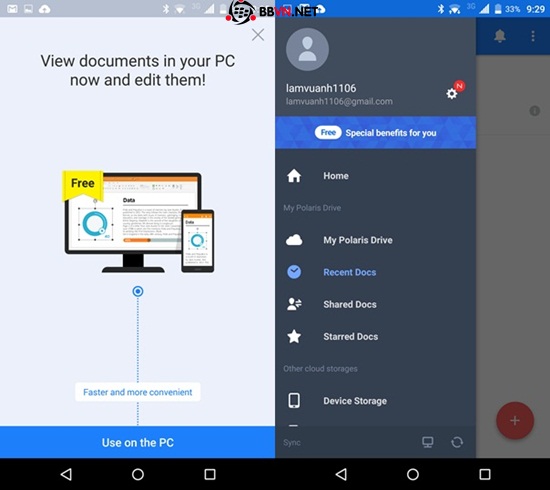Tap Recents square button on right screen
Screen dimensions: 550x490
485,474
